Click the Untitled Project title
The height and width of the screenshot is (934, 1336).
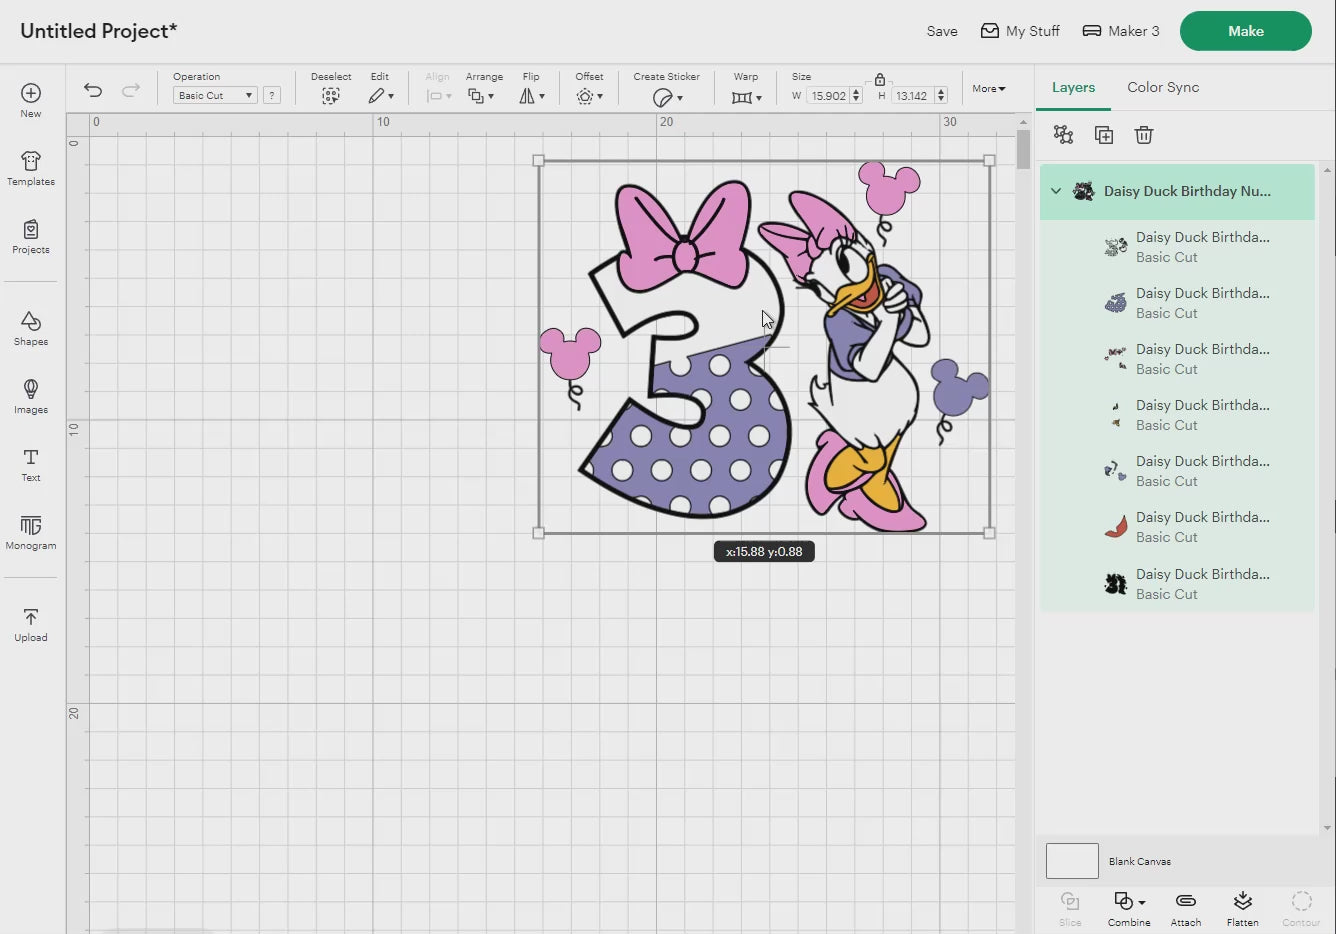pos(99,31)
